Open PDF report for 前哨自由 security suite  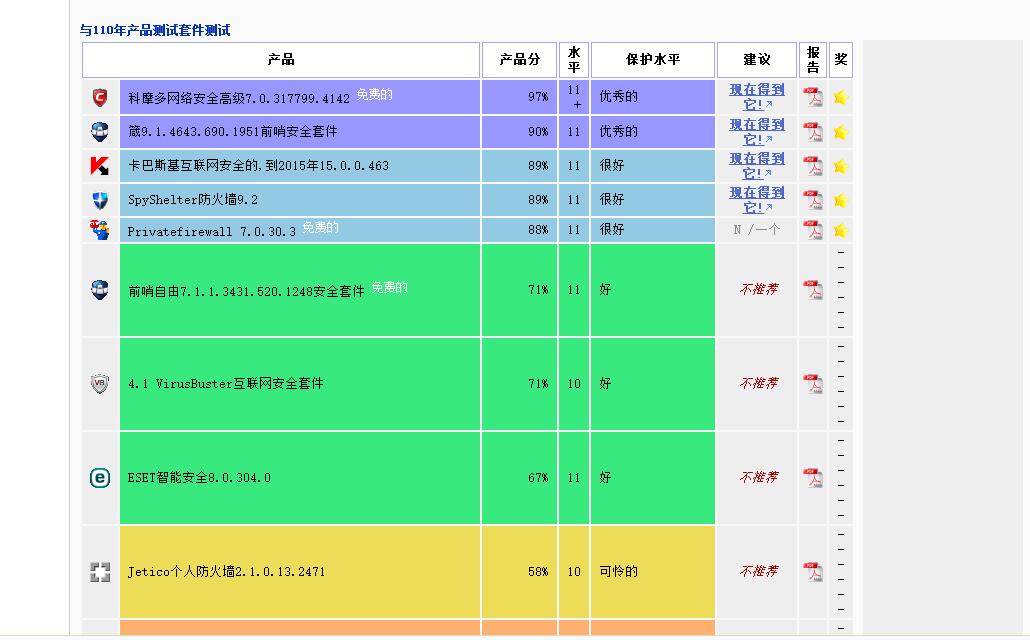click(813, 290)
